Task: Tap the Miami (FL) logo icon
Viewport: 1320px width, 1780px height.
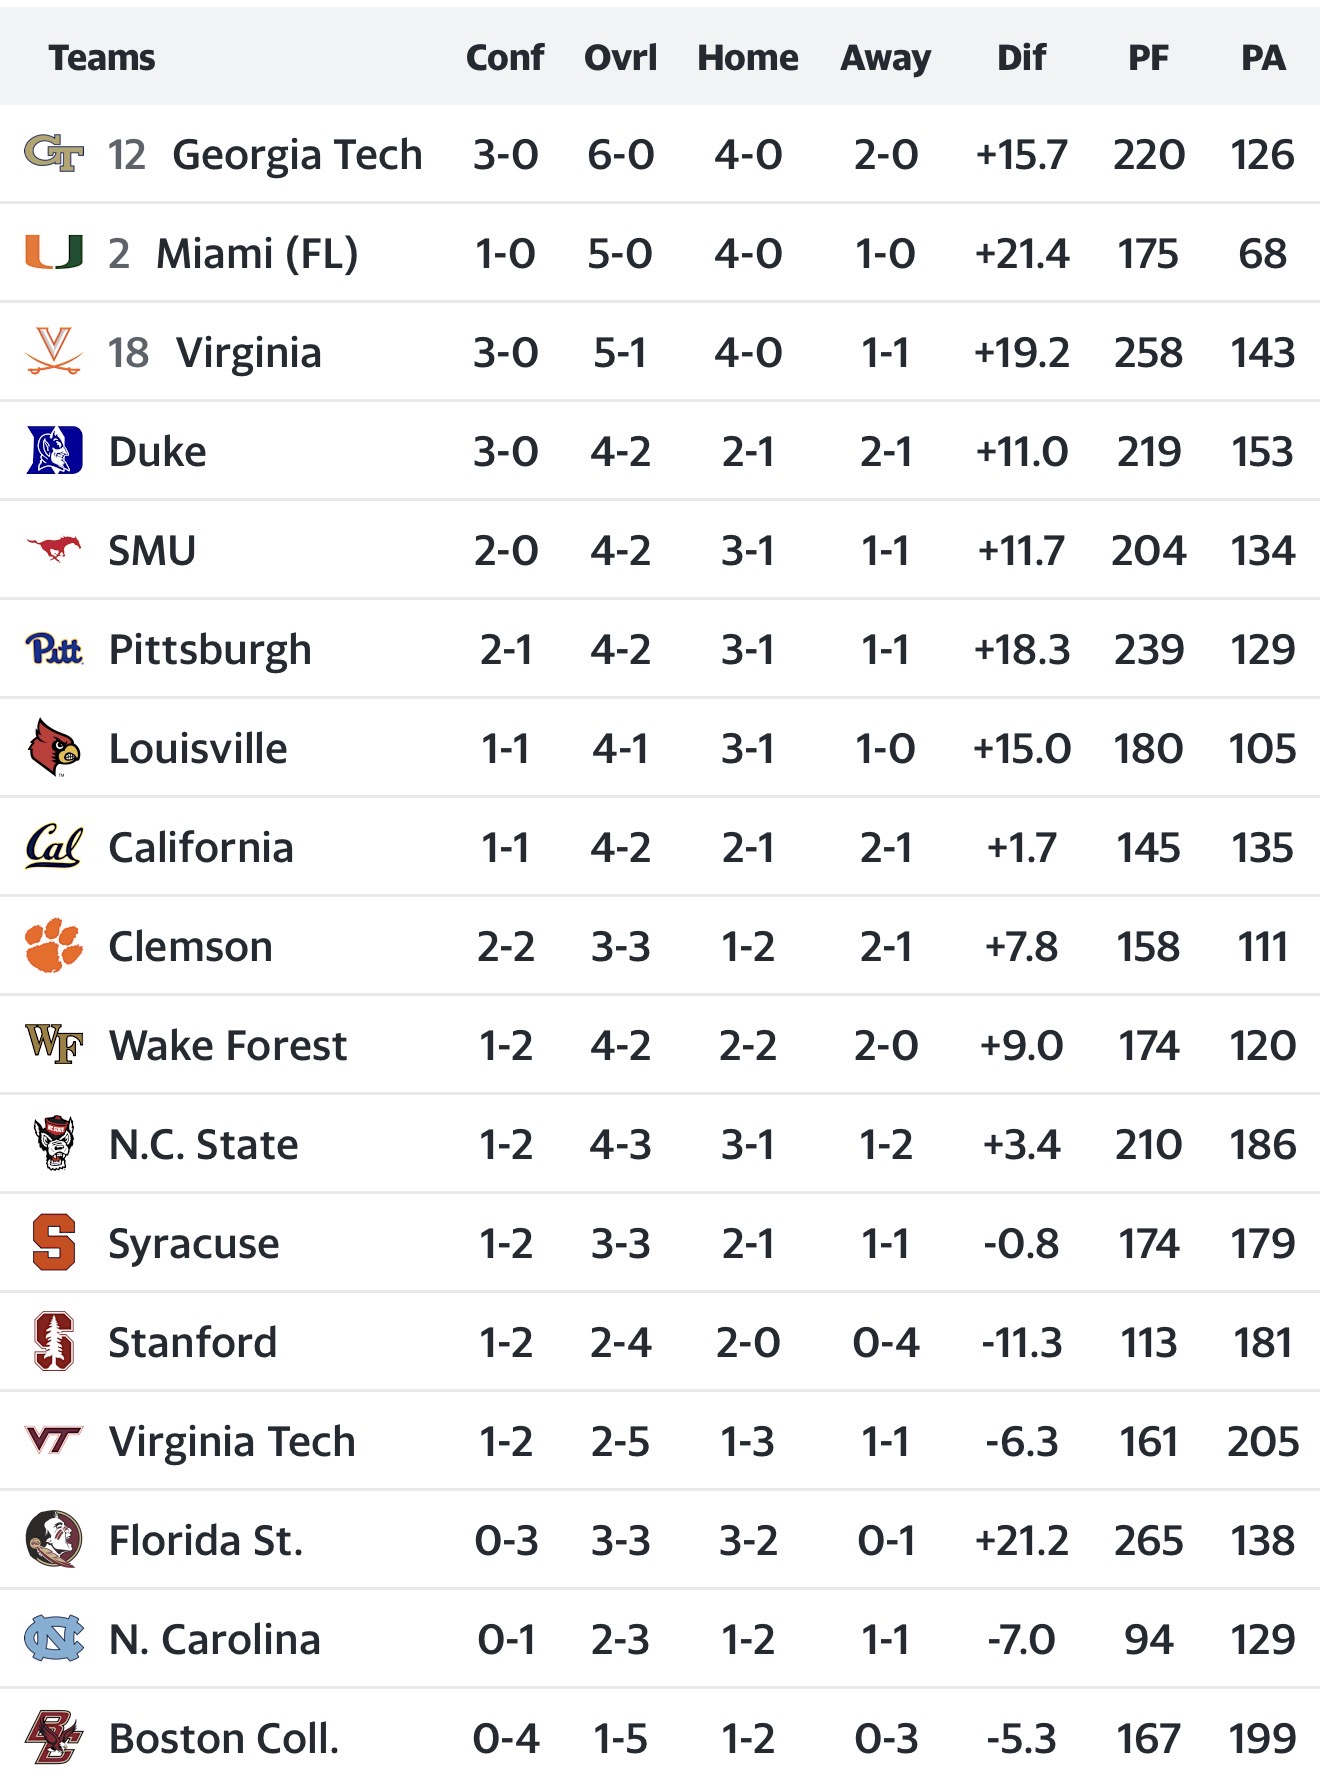Action: coord(53,253)
